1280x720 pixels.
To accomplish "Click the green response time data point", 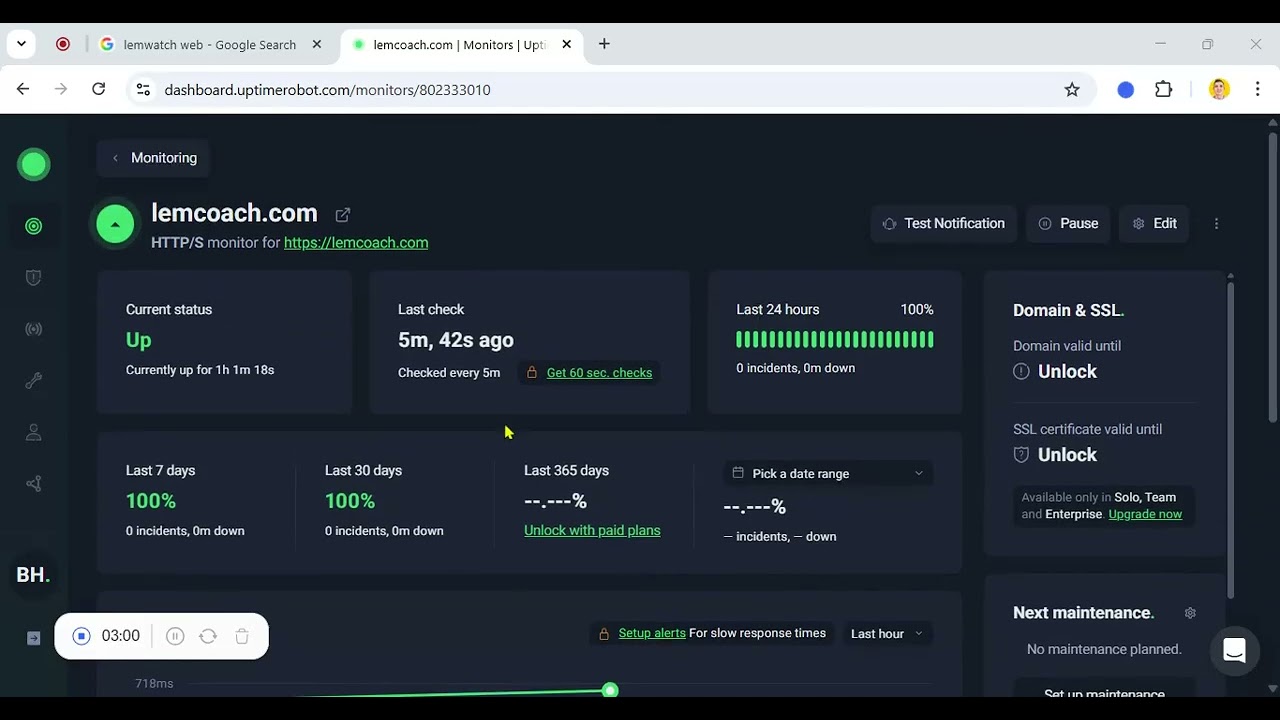I will [x=610, y=691].
